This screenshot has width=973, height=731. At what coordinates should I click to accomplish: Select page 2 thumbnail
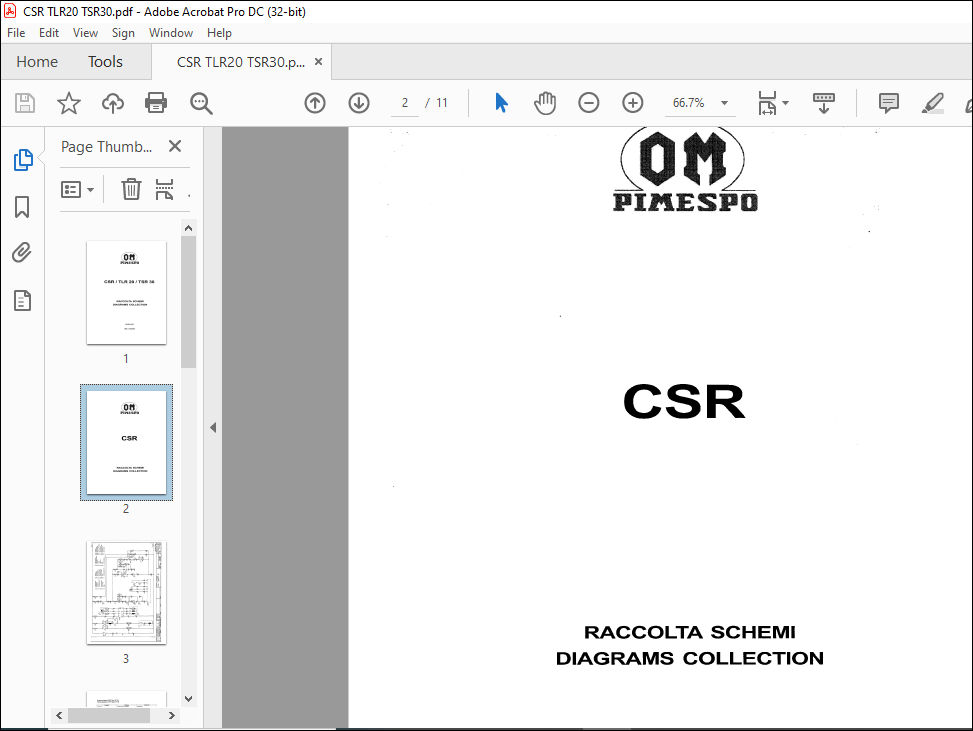pyautogui.click(x=127, y=442)
